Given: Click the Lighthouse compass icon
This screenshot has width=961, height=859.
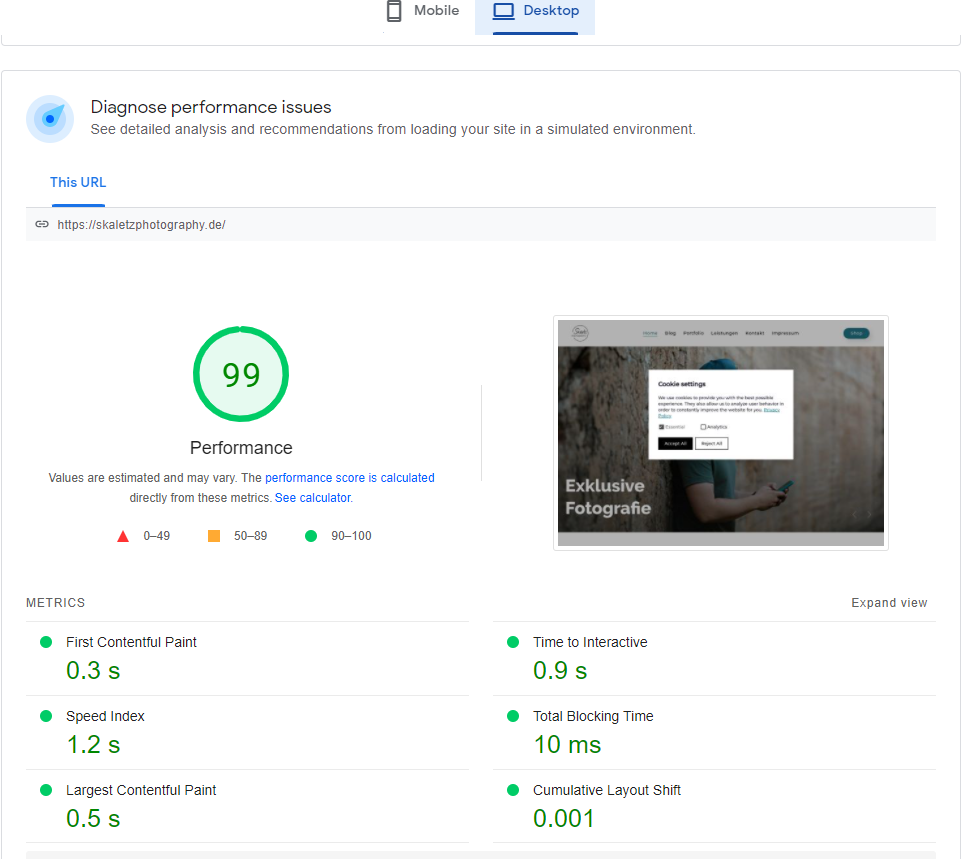Looking at the screenshot, I should point(50,119).
